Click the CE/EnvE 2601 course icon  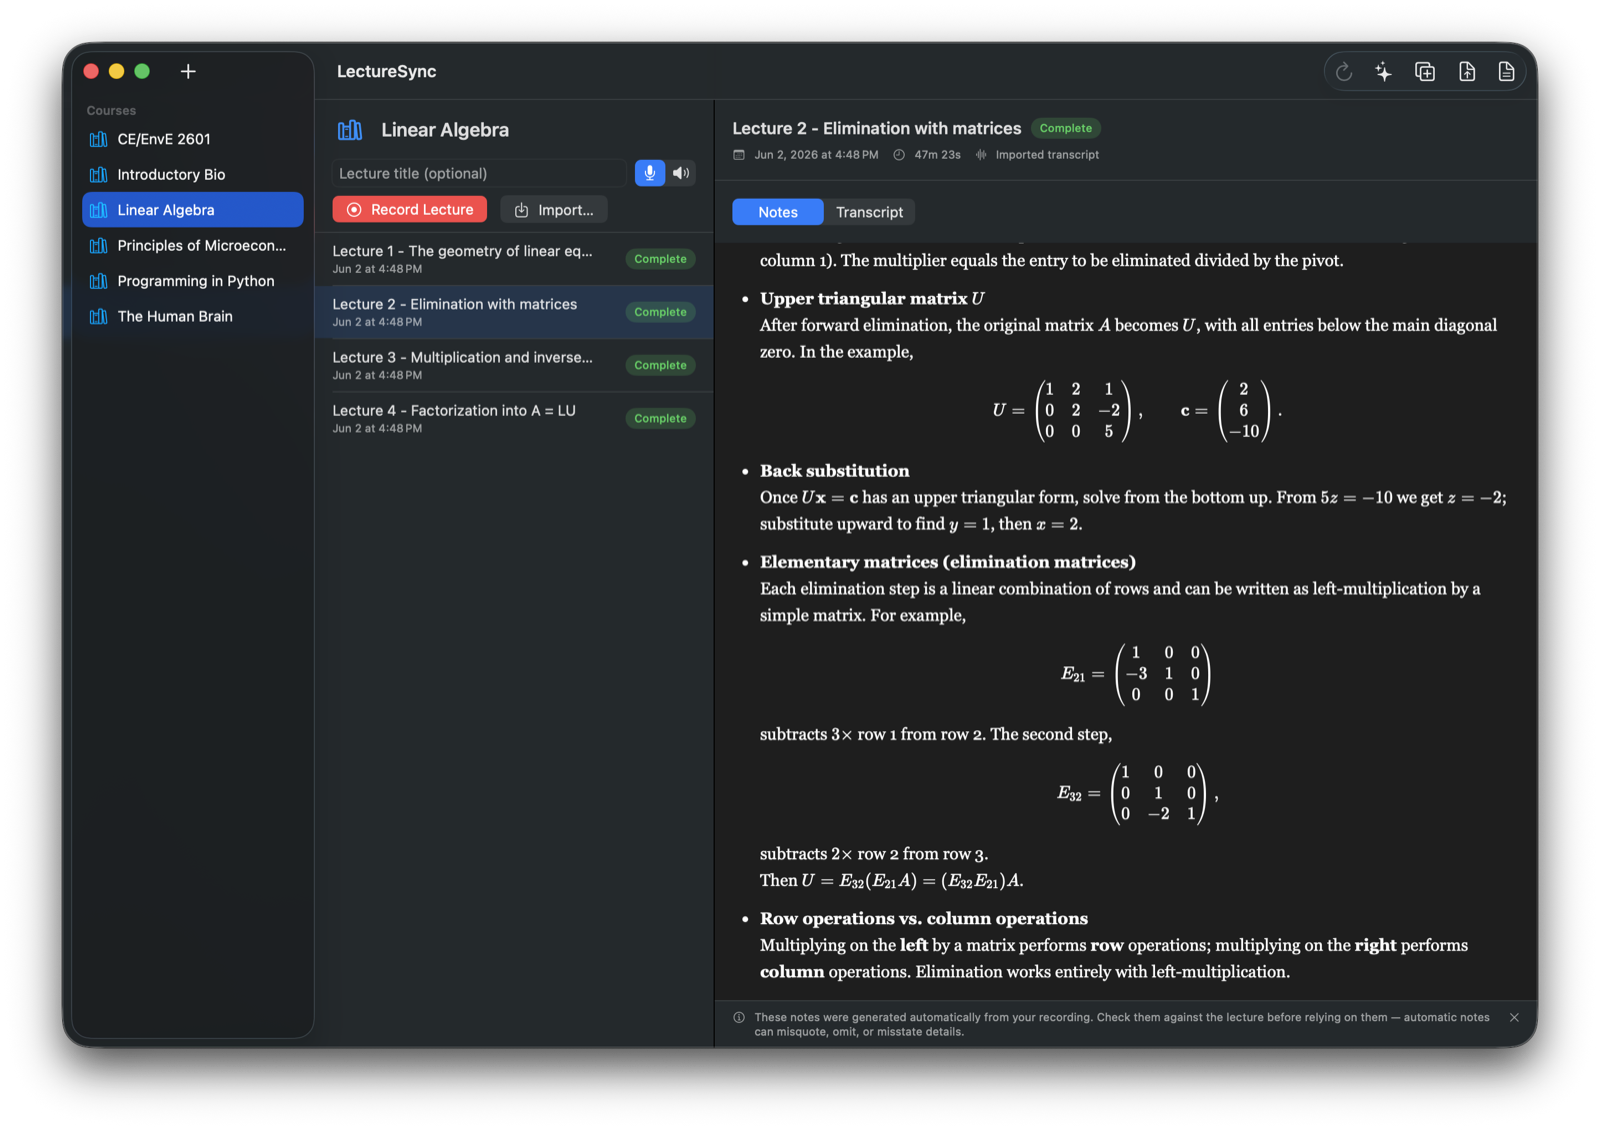(98, 139)
